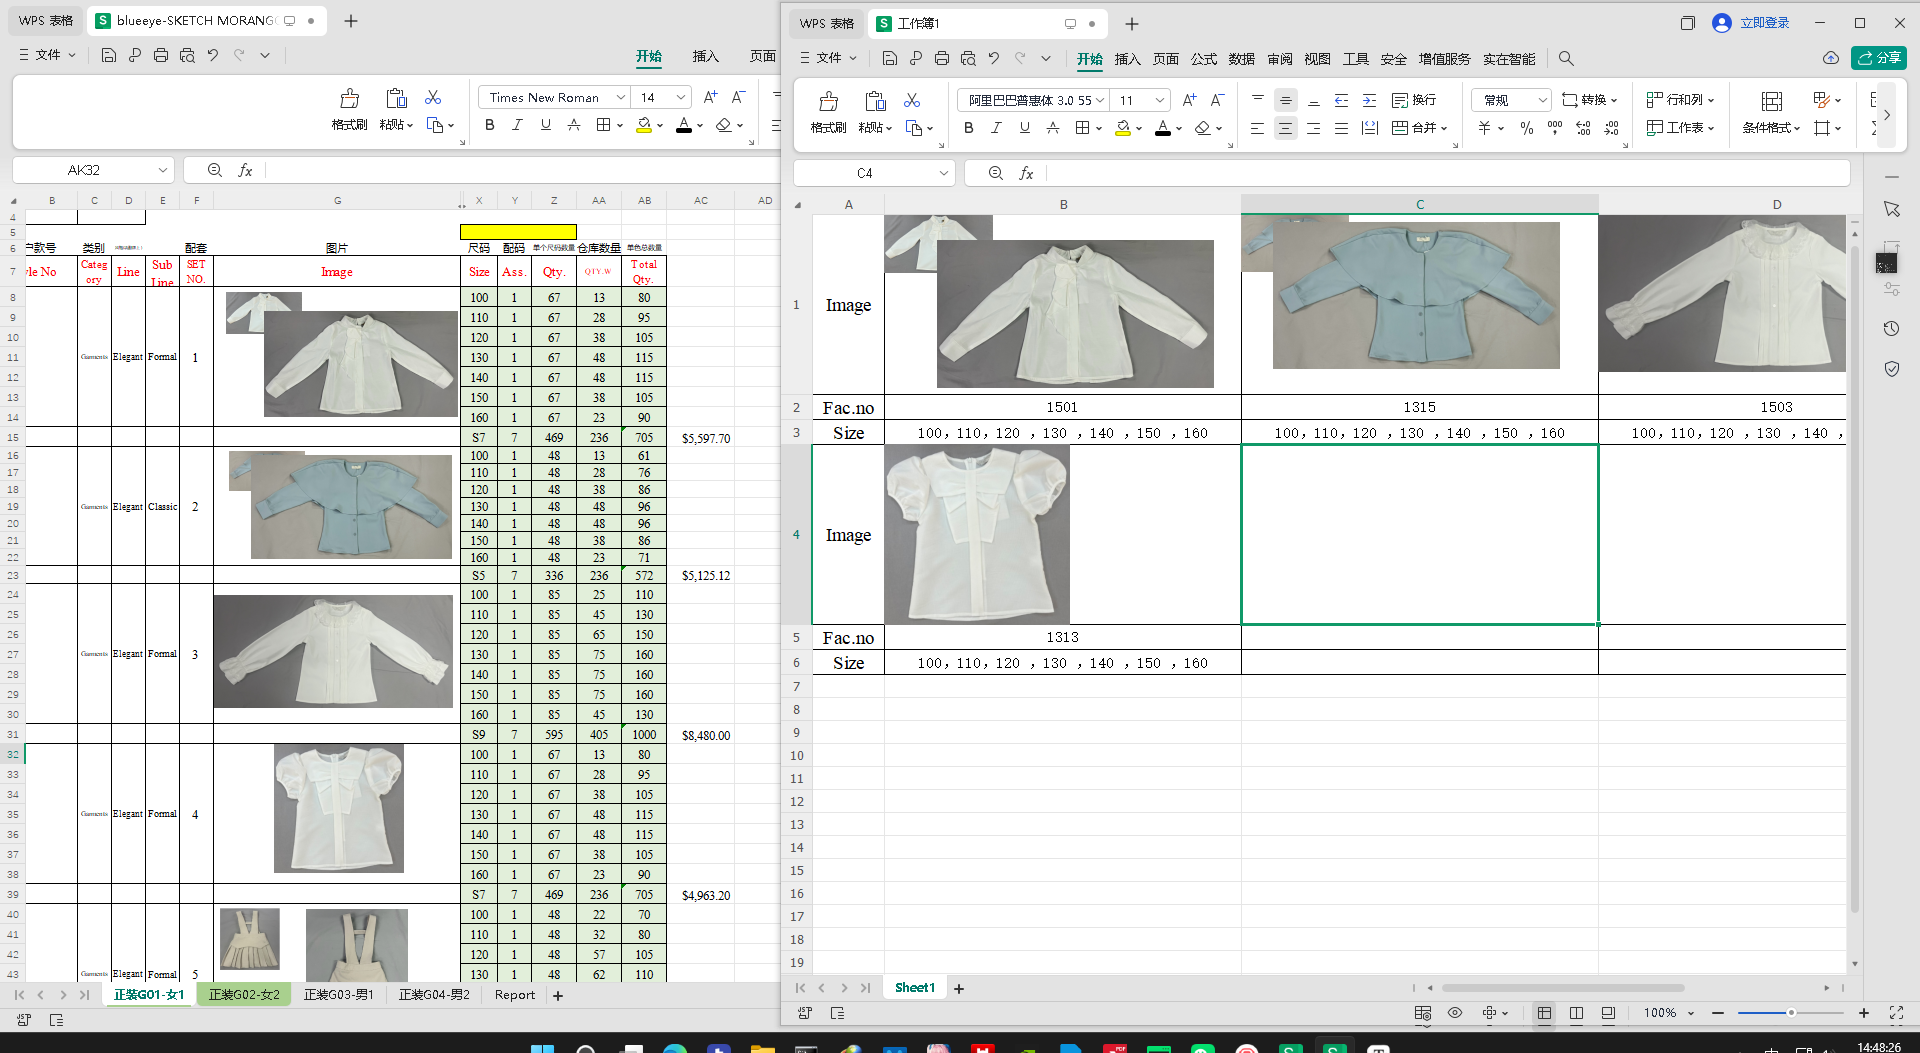Click the green 分享 share button

tap(1878, 58)
